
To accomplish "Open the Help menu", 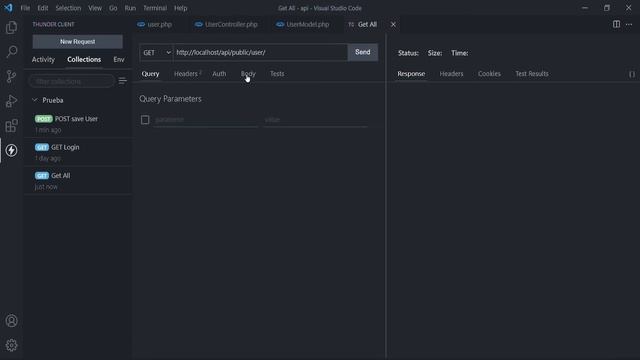I will point(180,8).
